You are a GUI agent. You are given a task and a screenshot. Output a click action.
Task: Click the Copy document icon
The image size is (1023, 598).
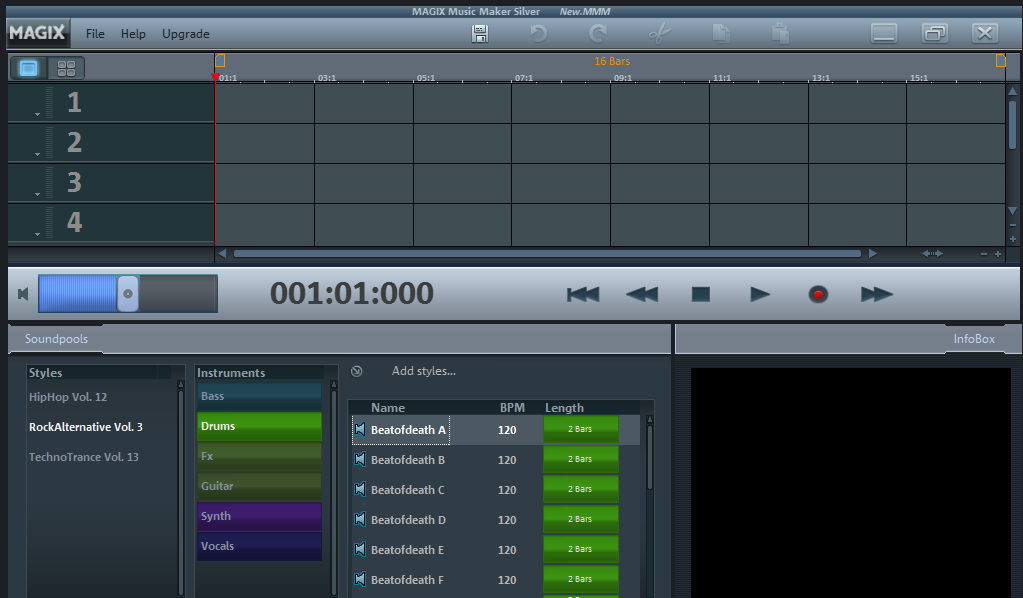click(721, 33)
